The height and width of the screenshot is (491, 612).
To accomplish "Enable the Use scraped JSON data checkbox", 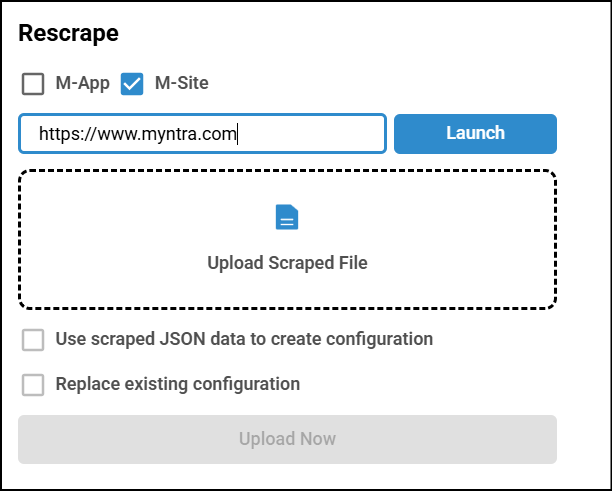I will click(33, 340).
